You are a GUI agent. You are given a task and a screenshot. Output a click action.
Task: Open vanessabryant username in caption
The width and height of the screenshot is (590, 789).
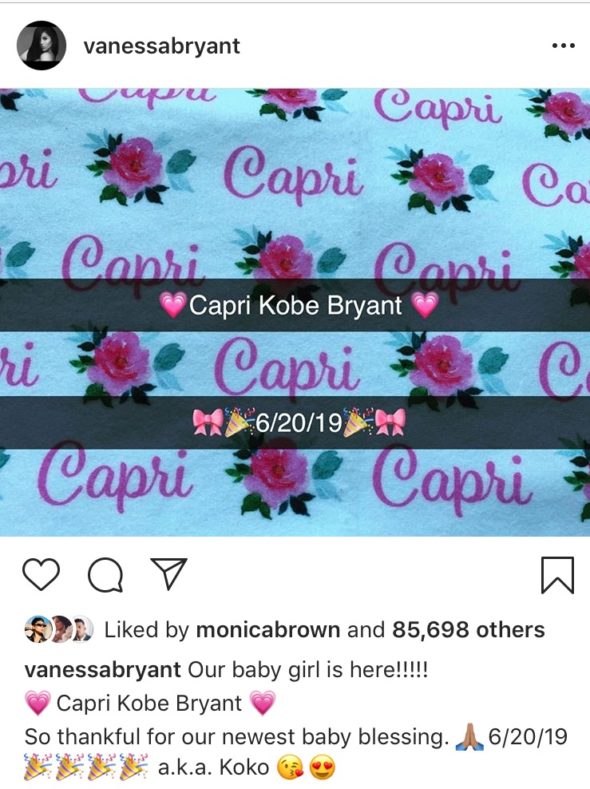103,670
